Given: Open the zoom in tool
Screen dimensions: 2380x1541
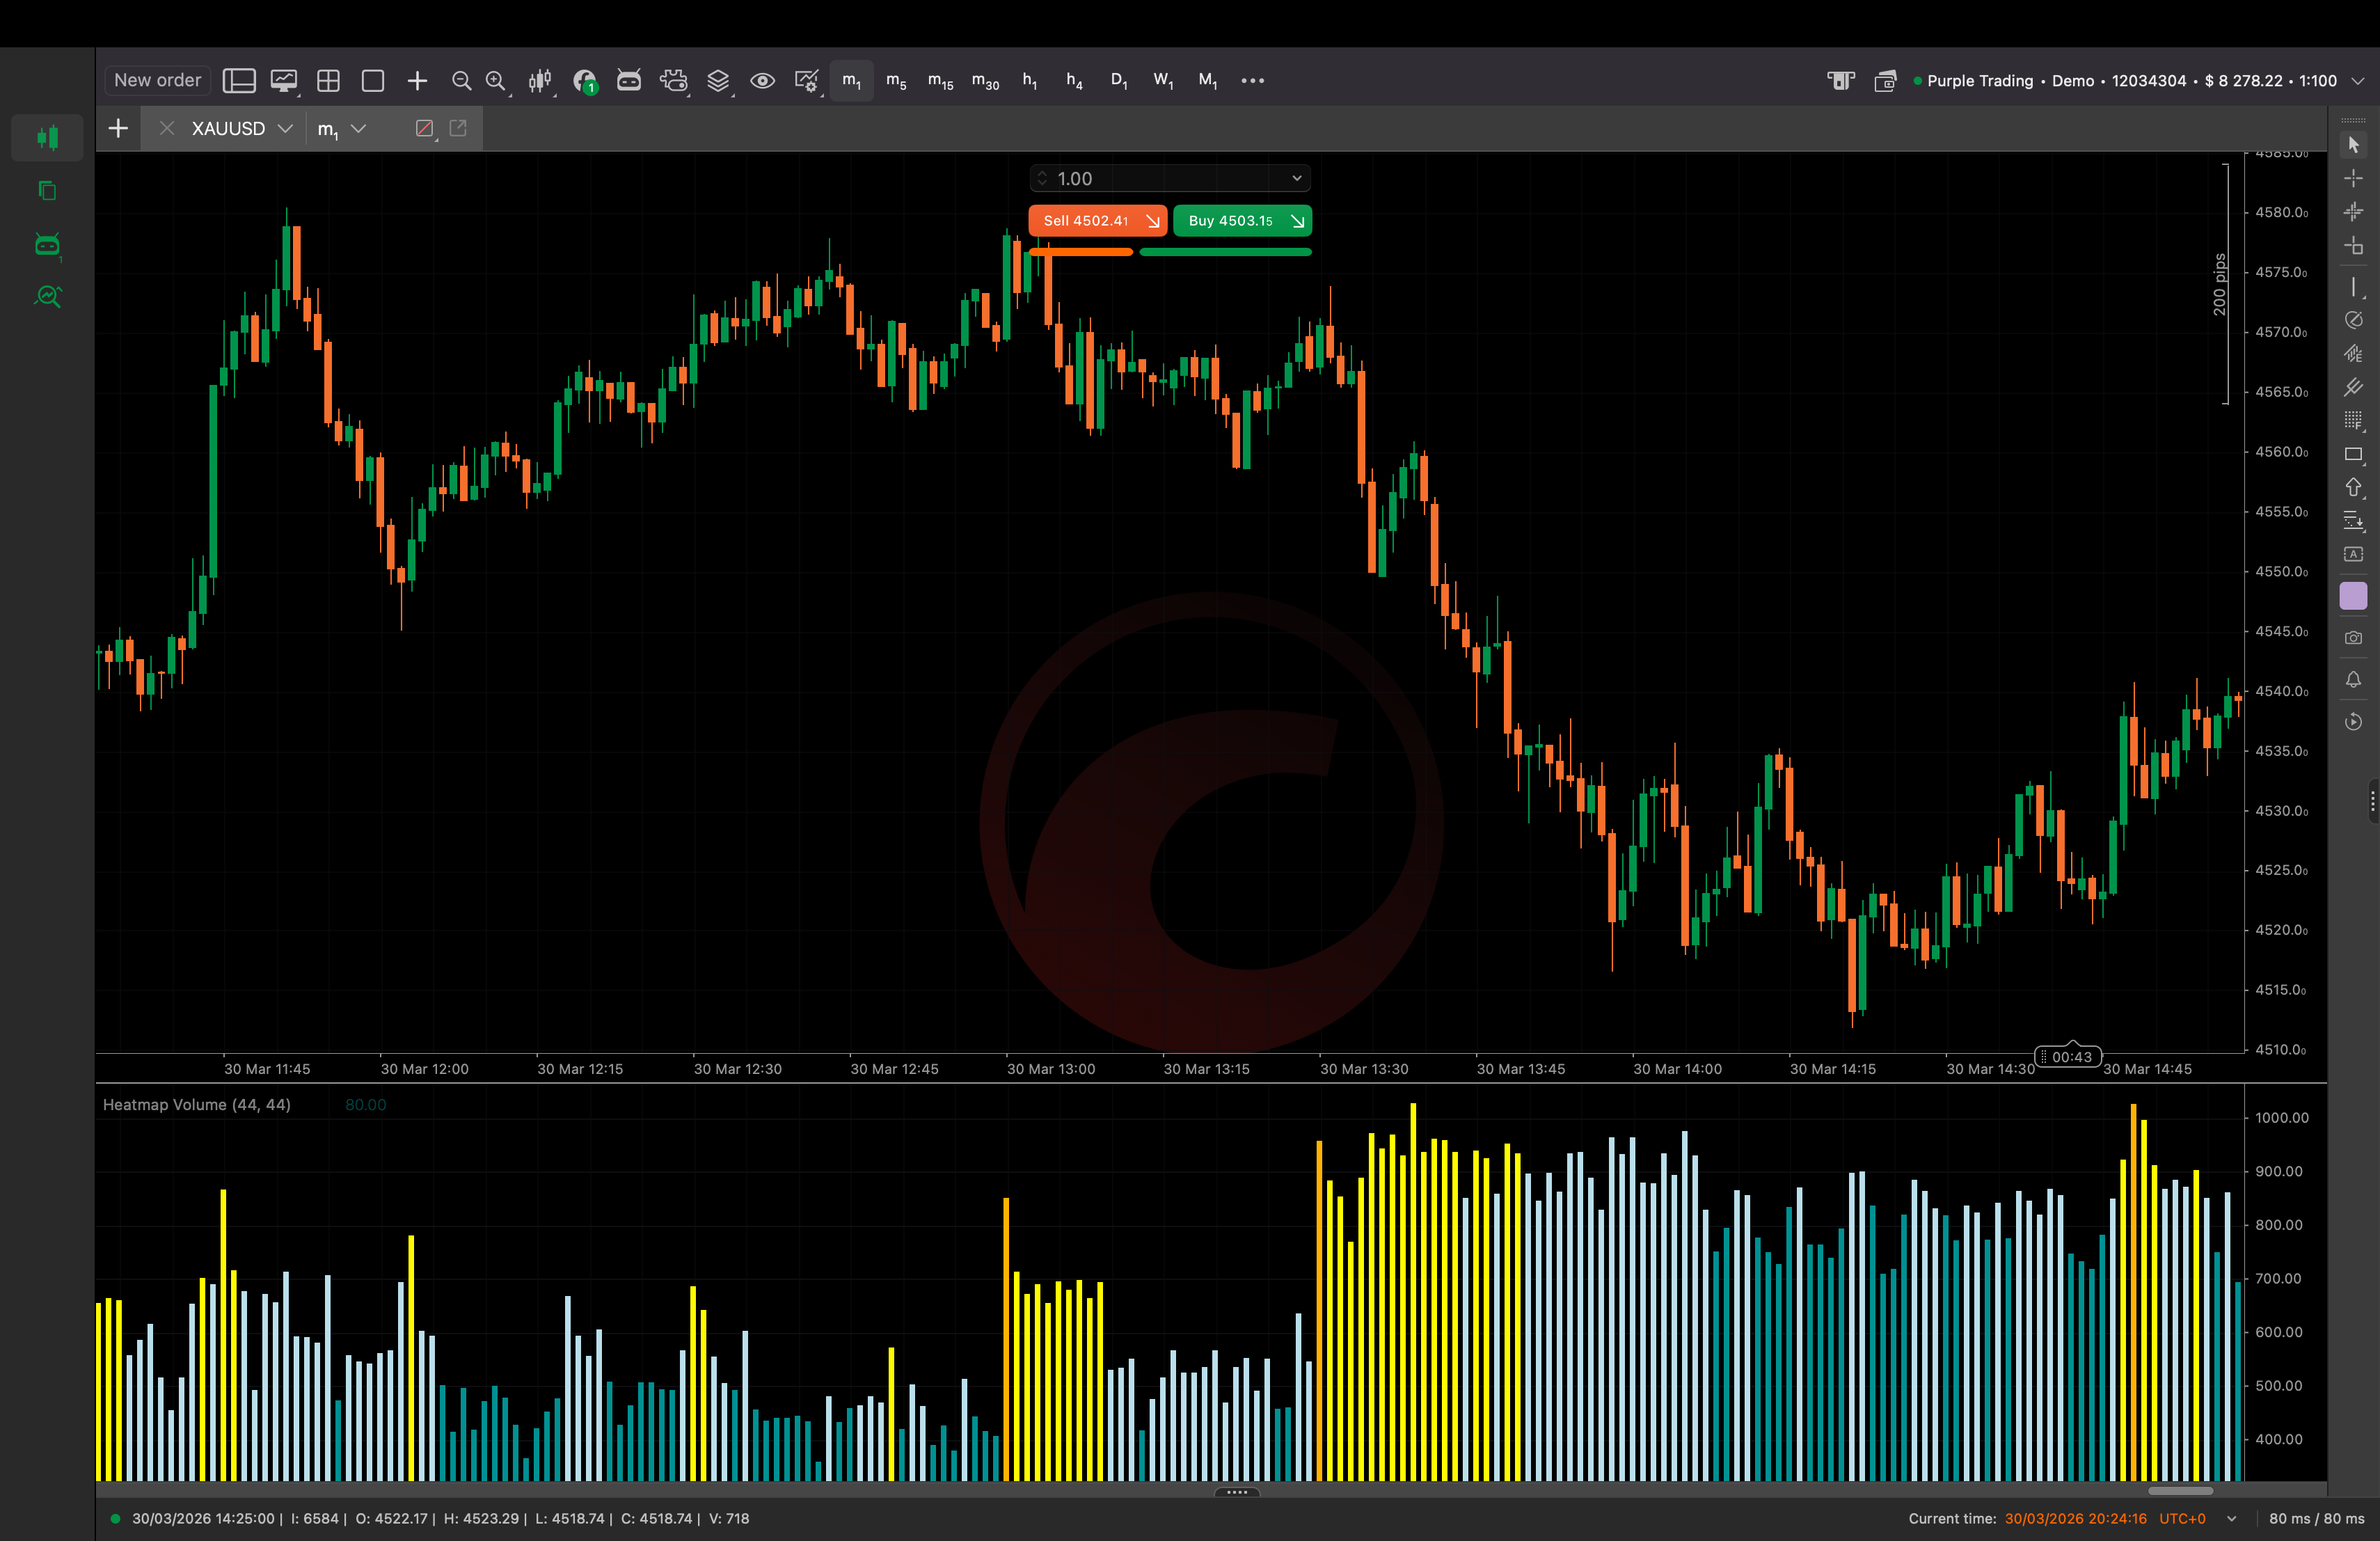Looking at the screenshot, I should point(496,80).
